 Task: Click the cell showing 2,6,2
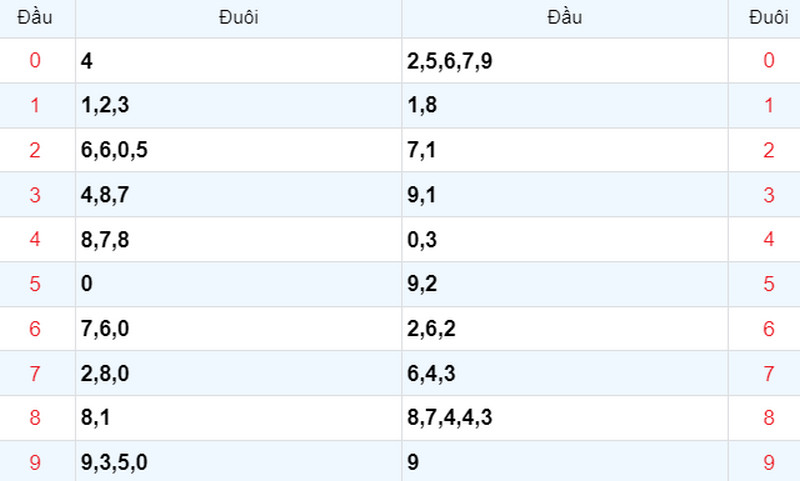(x=565, y=328)
